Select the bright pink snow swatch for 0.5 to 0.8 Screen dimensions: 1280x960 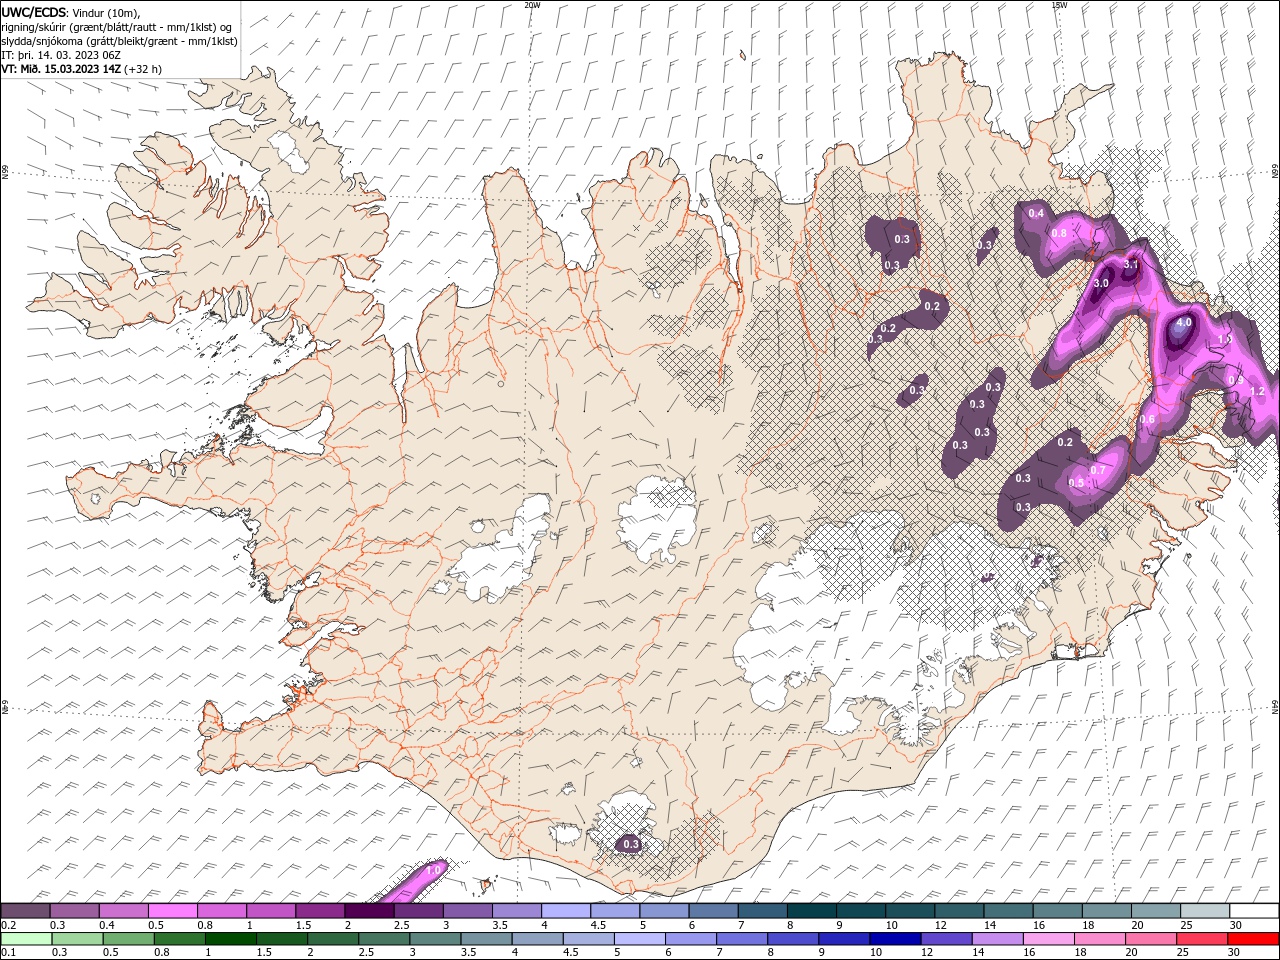point(173,911)
